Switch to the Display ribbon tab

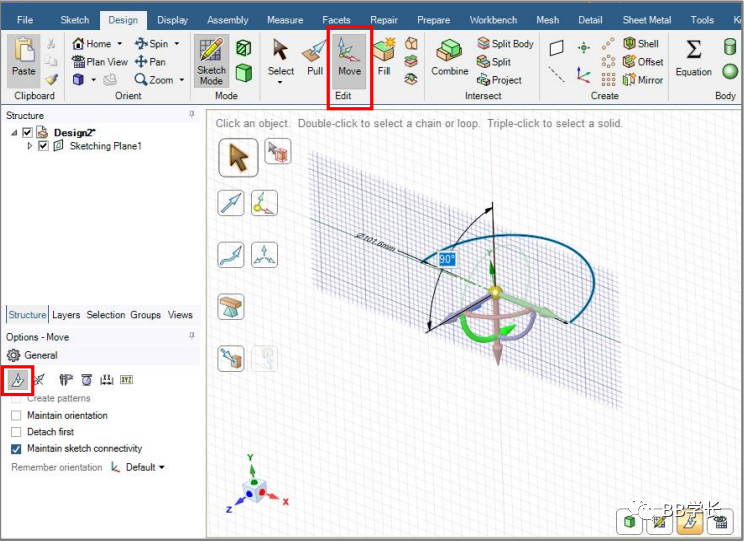click(x=172, y=20)
